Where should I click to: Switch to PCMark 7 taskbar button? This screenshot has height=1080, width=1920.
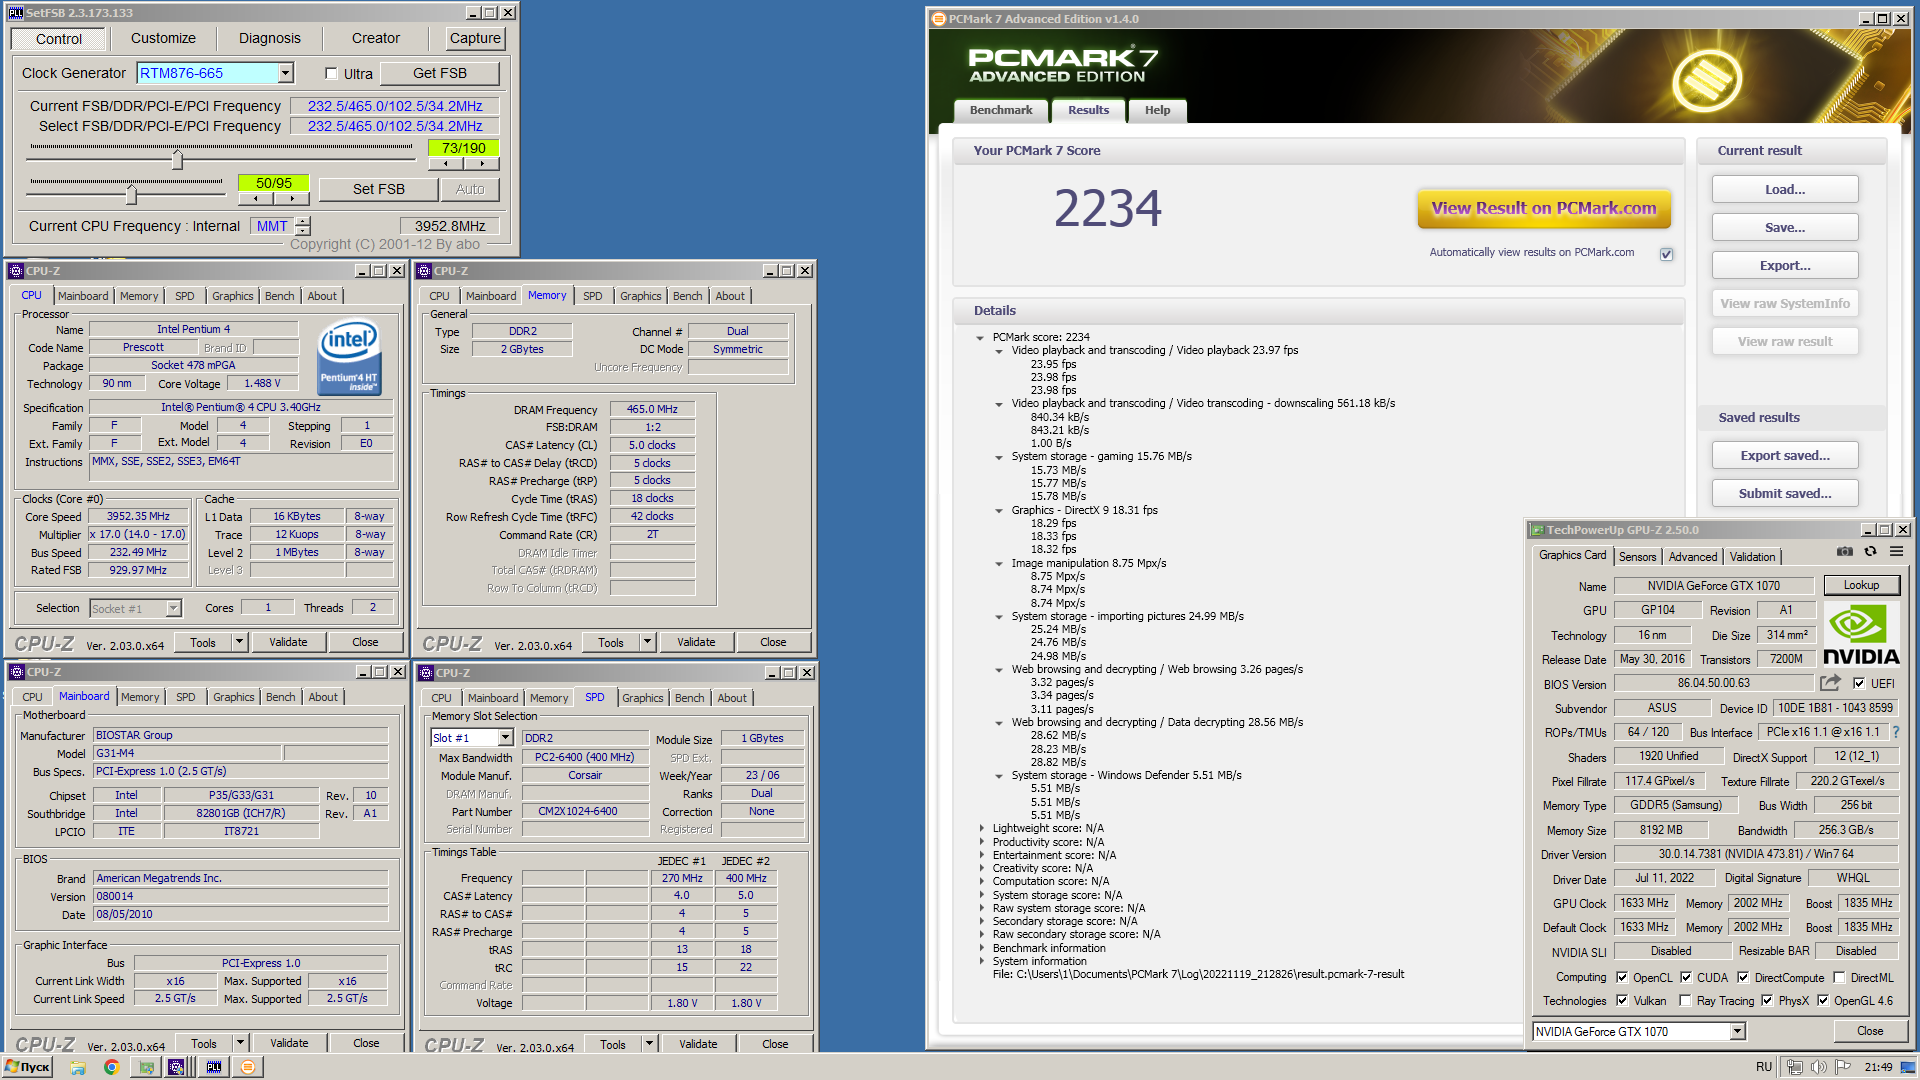pyautogui.click(x=248, y=1067)
